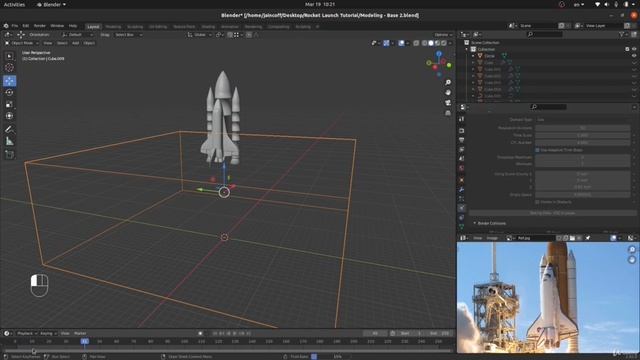Open the Modifiers properties tab
The height and width of the screenshot is (360, 640).
point(462,189)
